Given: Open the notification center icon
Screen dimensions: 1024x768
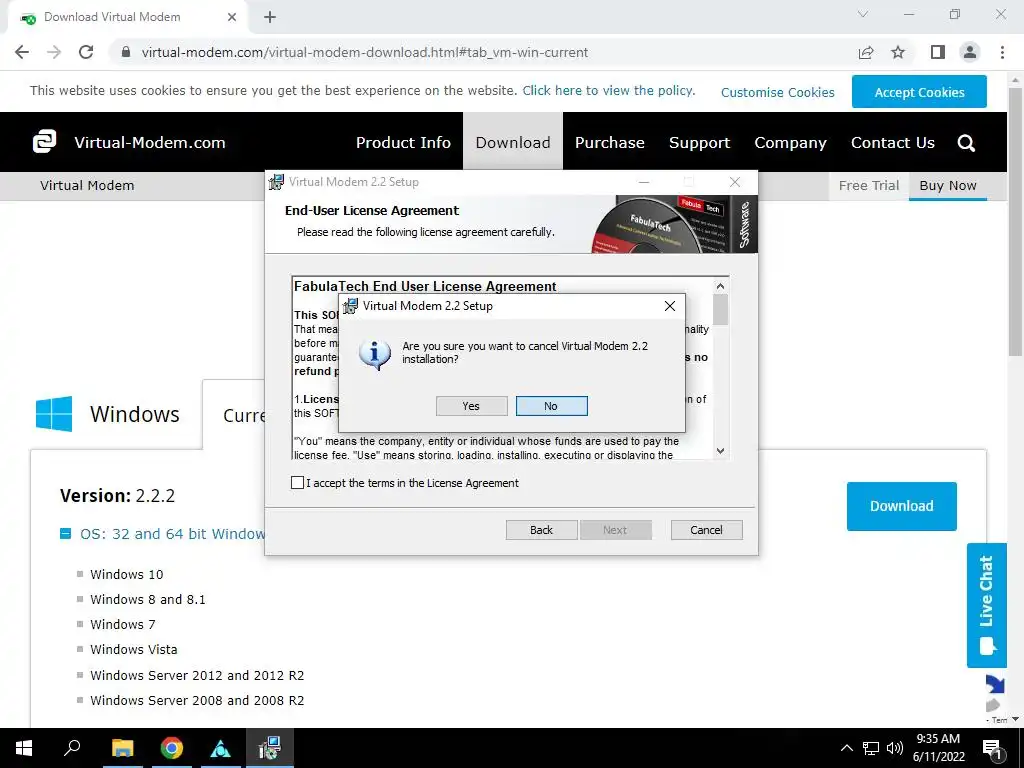Looking at the screenshot, I should pos(993,749).
